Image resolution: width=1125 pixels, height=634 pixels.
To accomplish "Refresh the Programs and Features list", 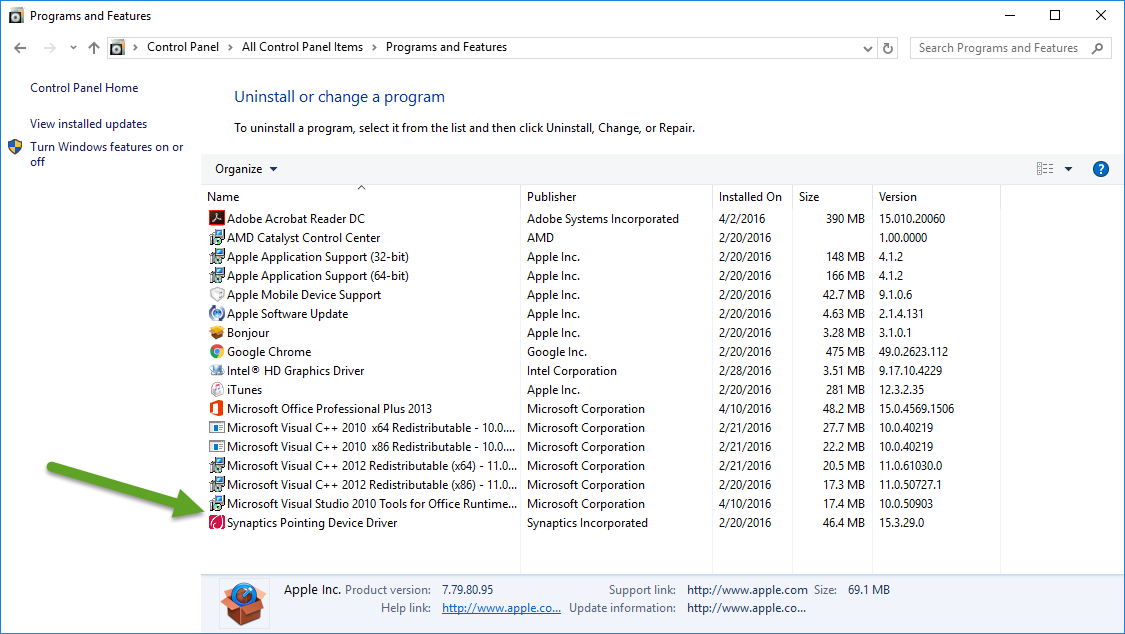I will (888, 48).
